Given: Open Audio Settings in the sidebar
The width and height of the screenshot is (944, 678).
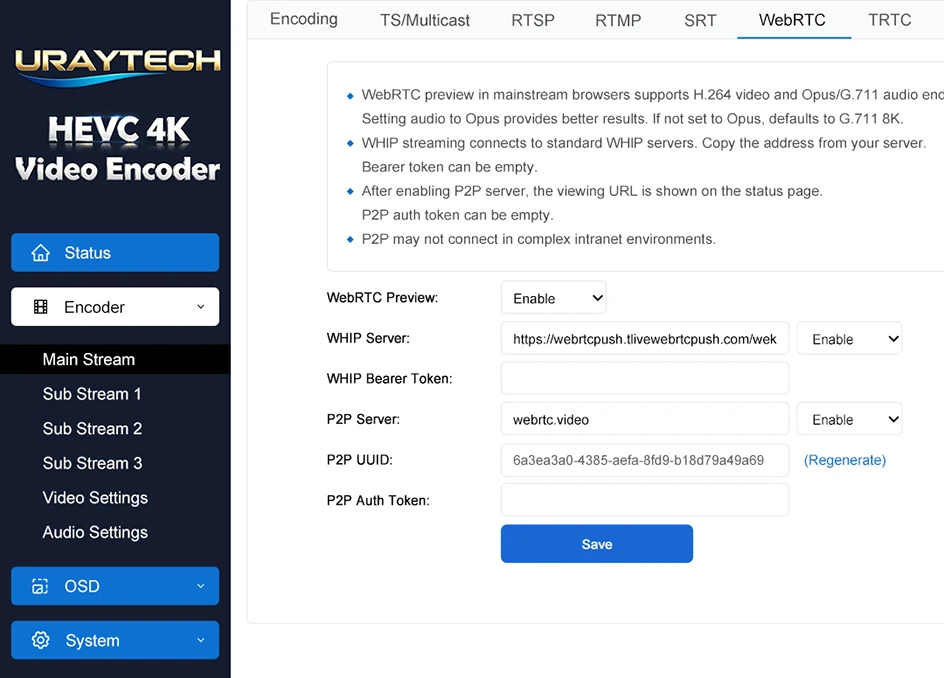Looking at the screenshot, I should click(x=95, y=533).
